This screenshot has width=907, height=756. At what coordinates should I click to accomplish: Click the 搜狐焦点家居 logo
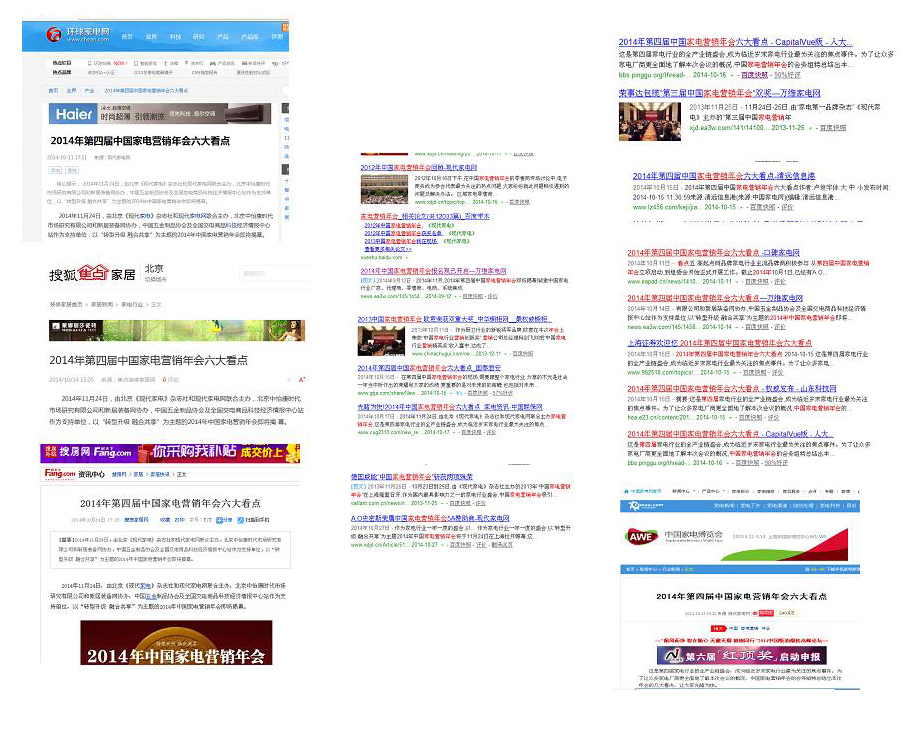click(92, 274)
